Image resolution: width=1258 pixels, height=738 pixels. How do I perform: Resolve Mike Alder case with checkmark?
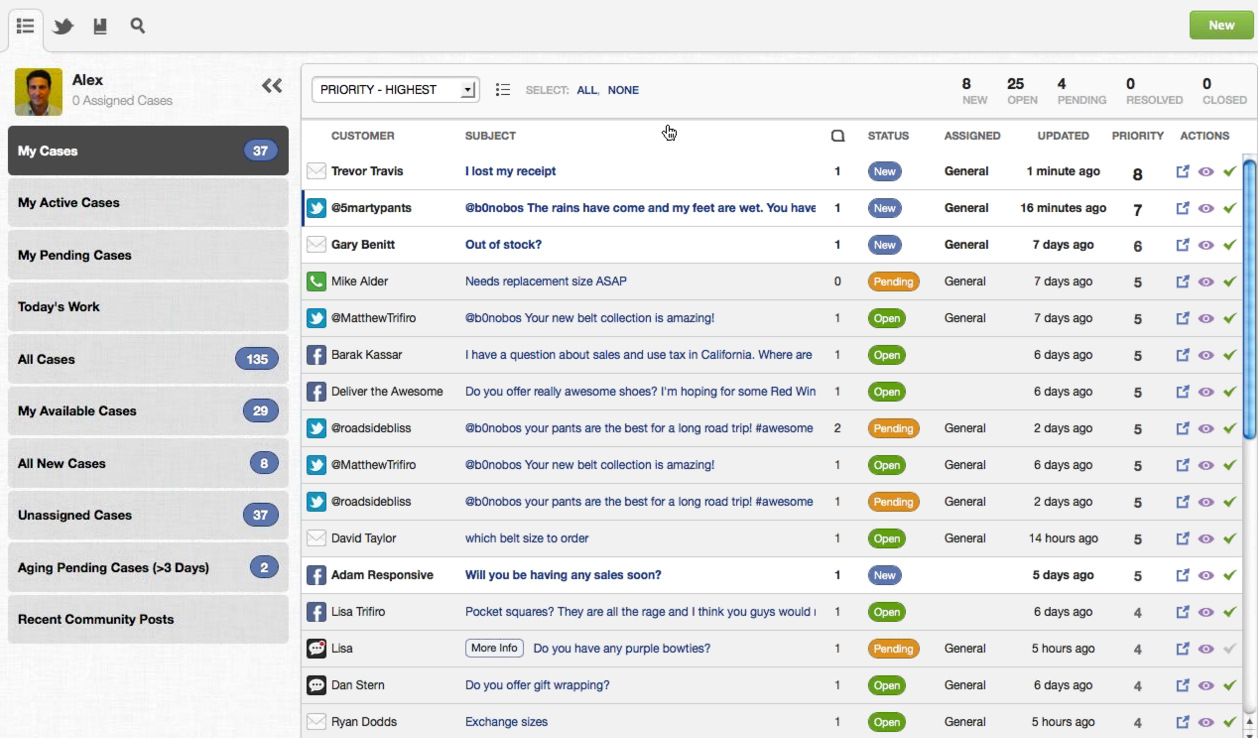[x=1230, y=282]
